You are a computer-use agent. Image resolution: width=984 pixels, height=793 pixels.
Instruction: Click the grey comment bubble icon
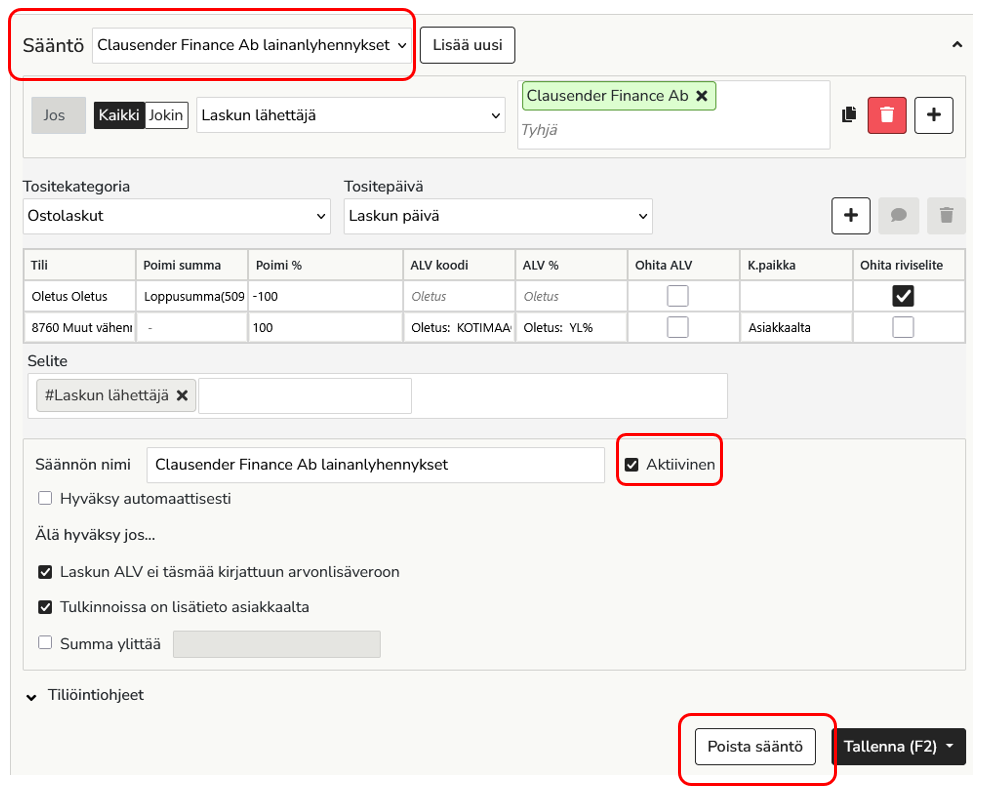click(x=899, y=216)
